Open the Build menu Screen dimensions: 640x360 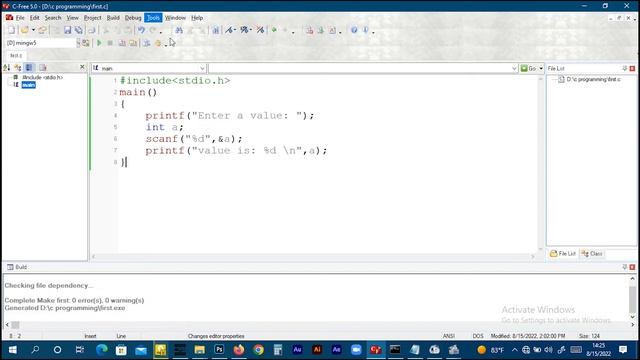click(x=113, y=18)
